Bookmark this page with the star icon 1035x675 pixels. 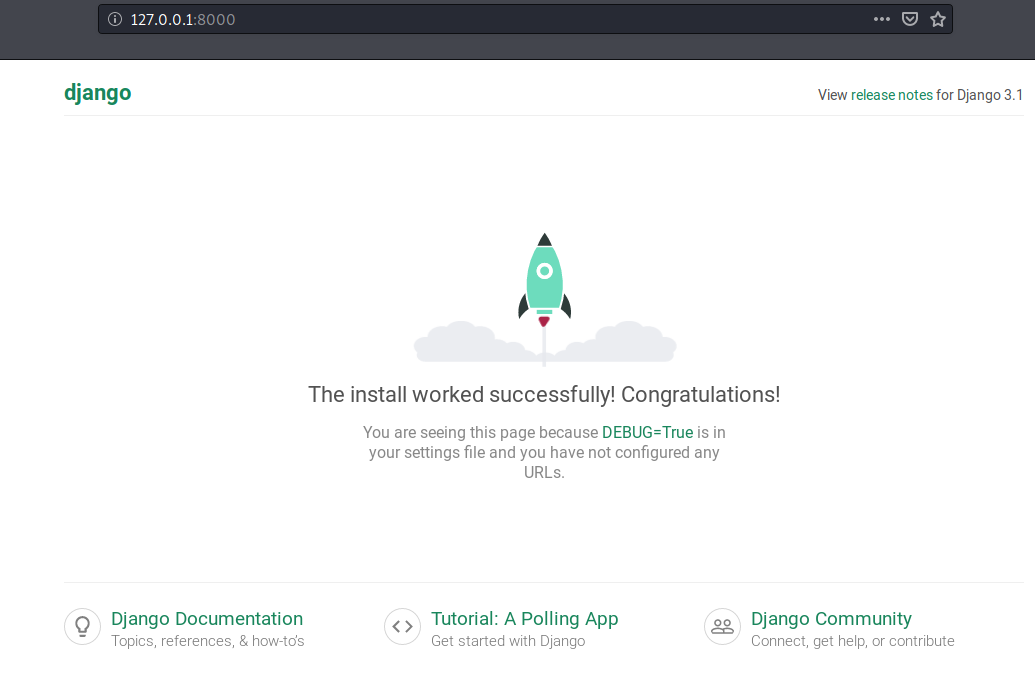coord(938,19)
